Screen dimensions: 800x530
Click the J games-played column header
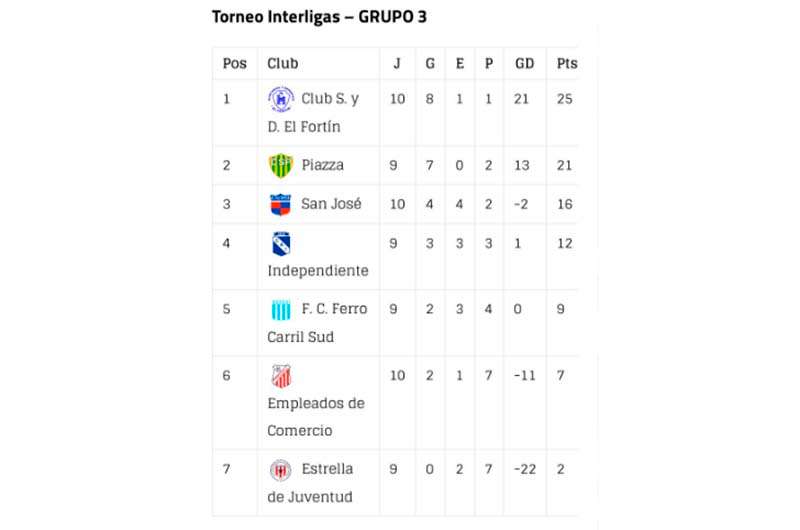point(397,64)
